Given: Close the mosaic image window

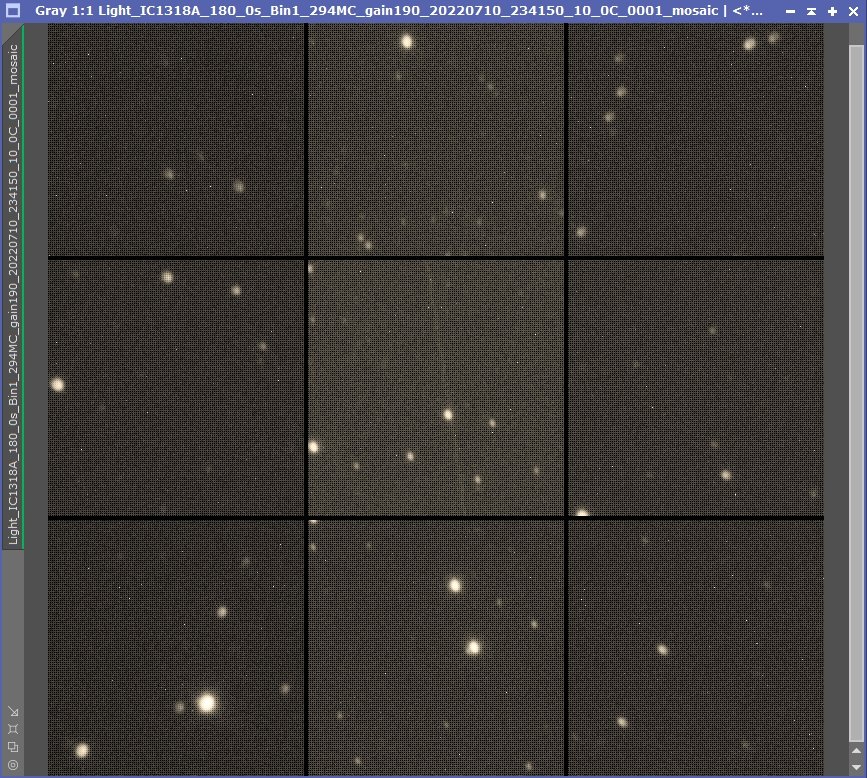Looking at the screenshot, I should (853, 11).
